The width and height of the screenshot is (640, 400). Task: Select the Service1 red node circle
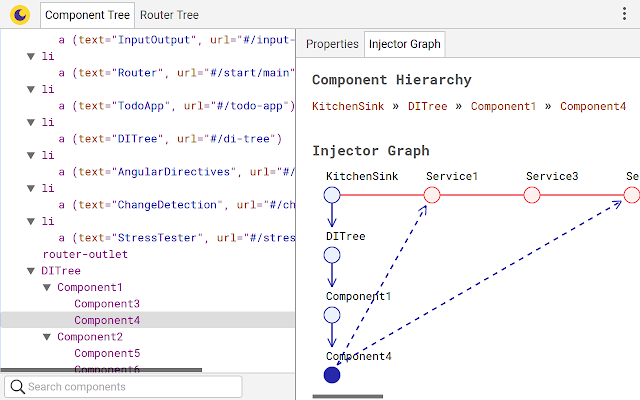click(432, 195)
